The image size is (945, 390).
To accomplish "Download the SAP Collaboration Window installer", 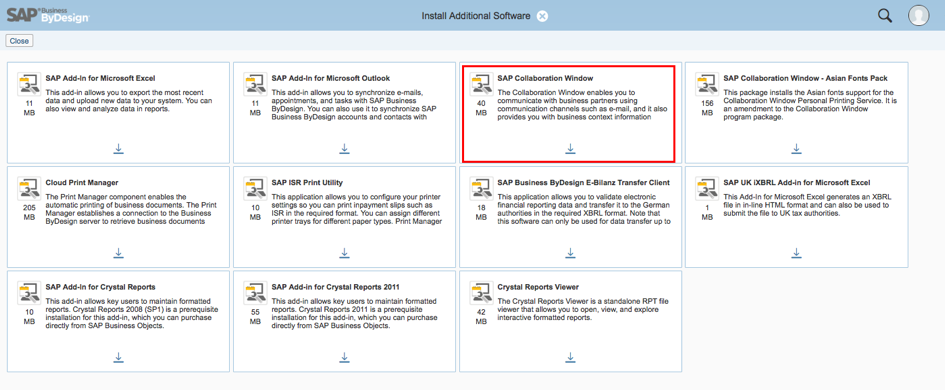I will 571,148.
